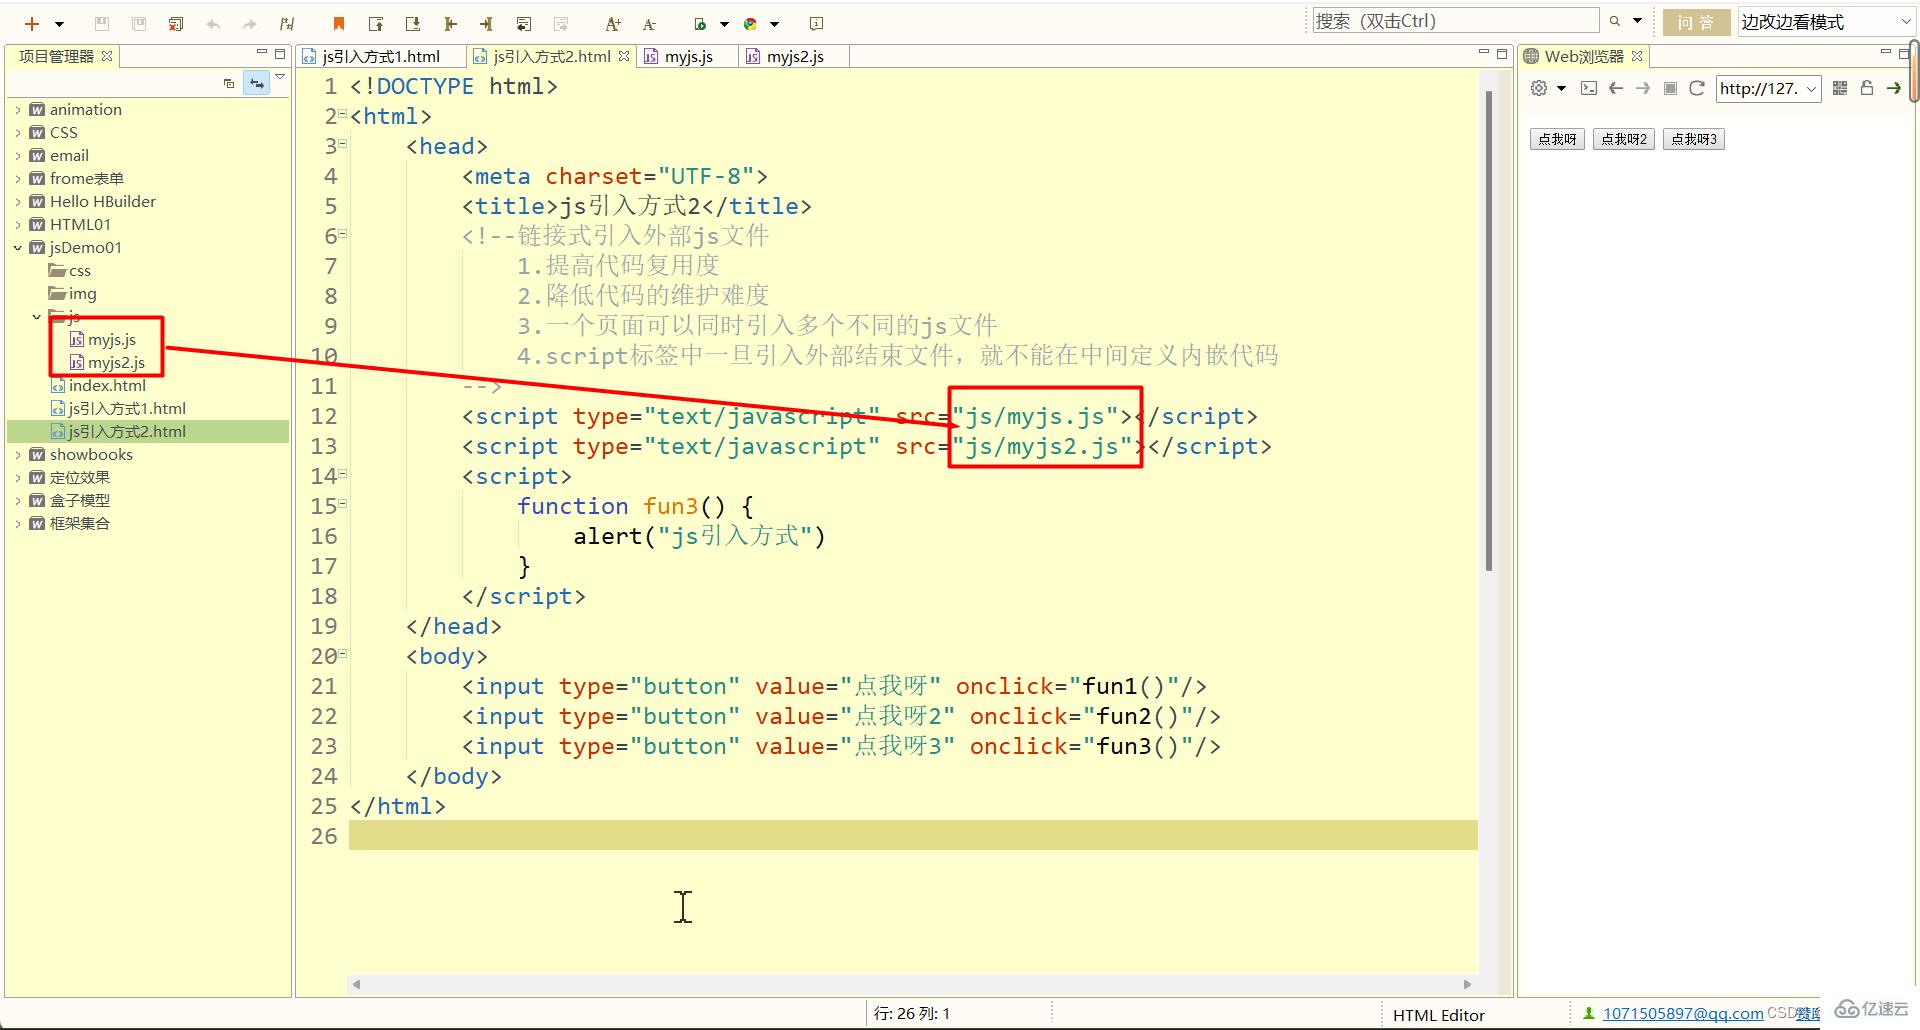Click the increase font size A+ icon
Image resolution: width=1920 pixels, height=1030 pixels.
pyautogui.click(x=613, y=24)
